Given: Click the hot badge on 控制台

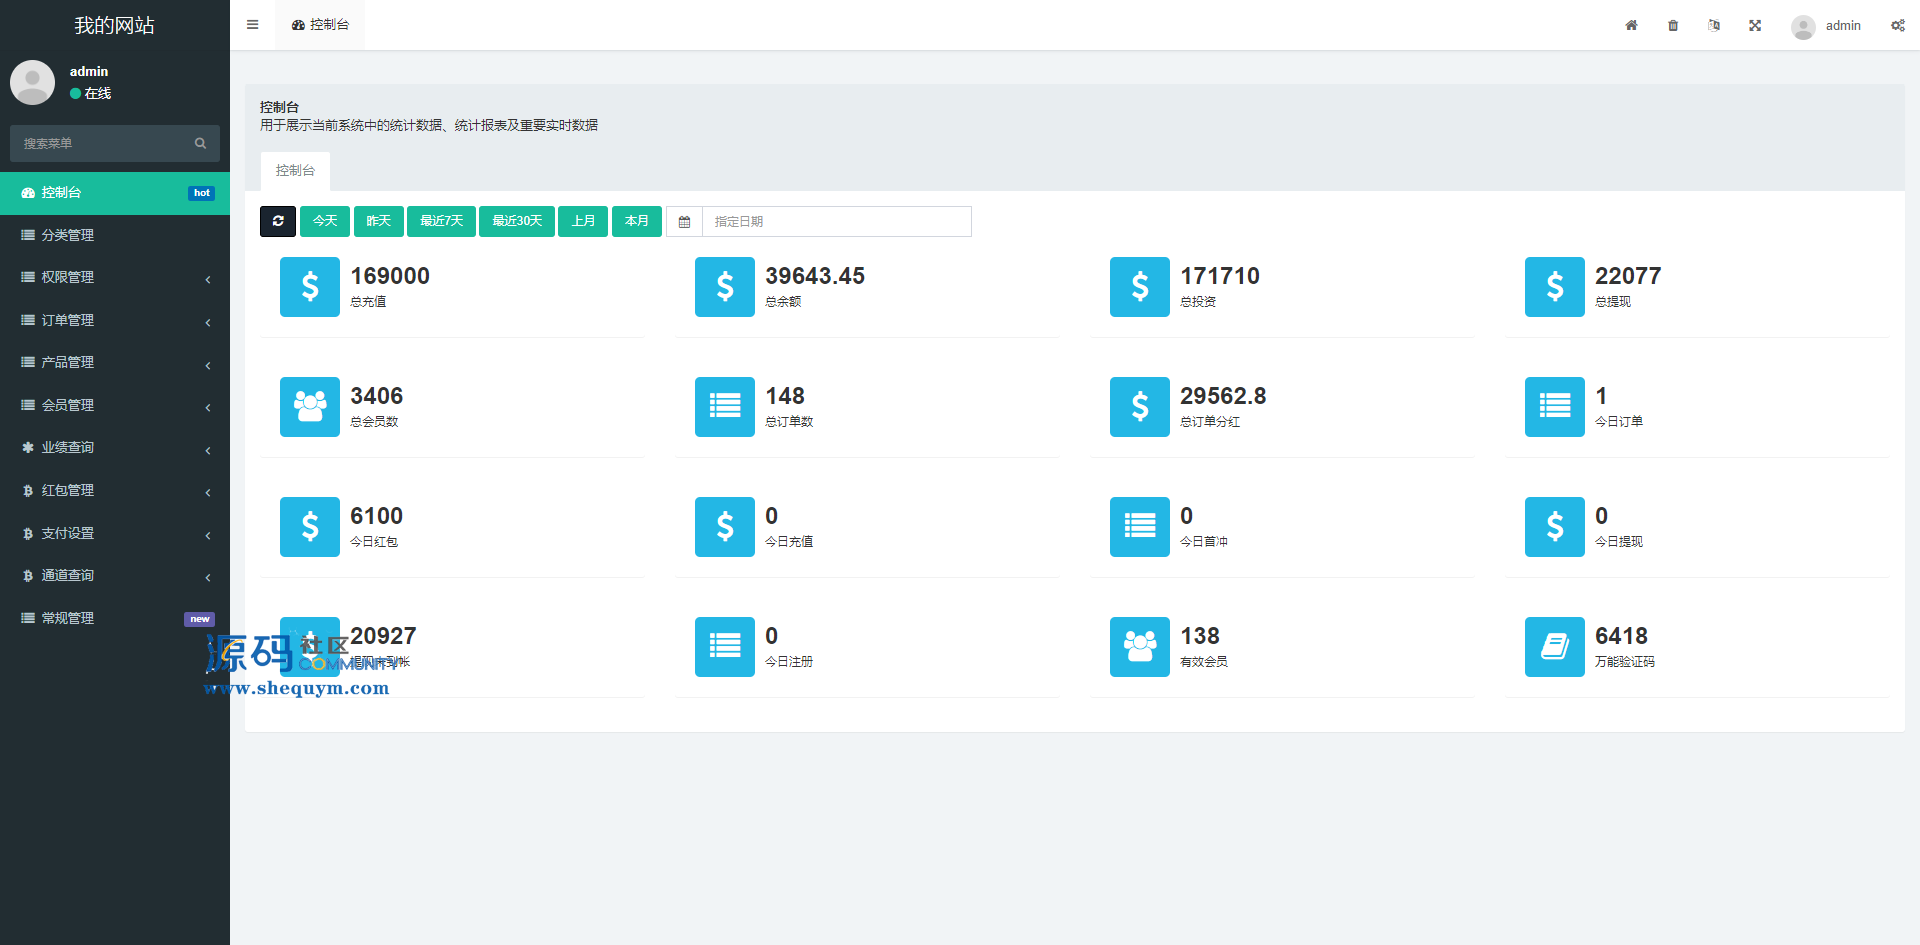Looking at the screenshot, I should coord(202,193).
